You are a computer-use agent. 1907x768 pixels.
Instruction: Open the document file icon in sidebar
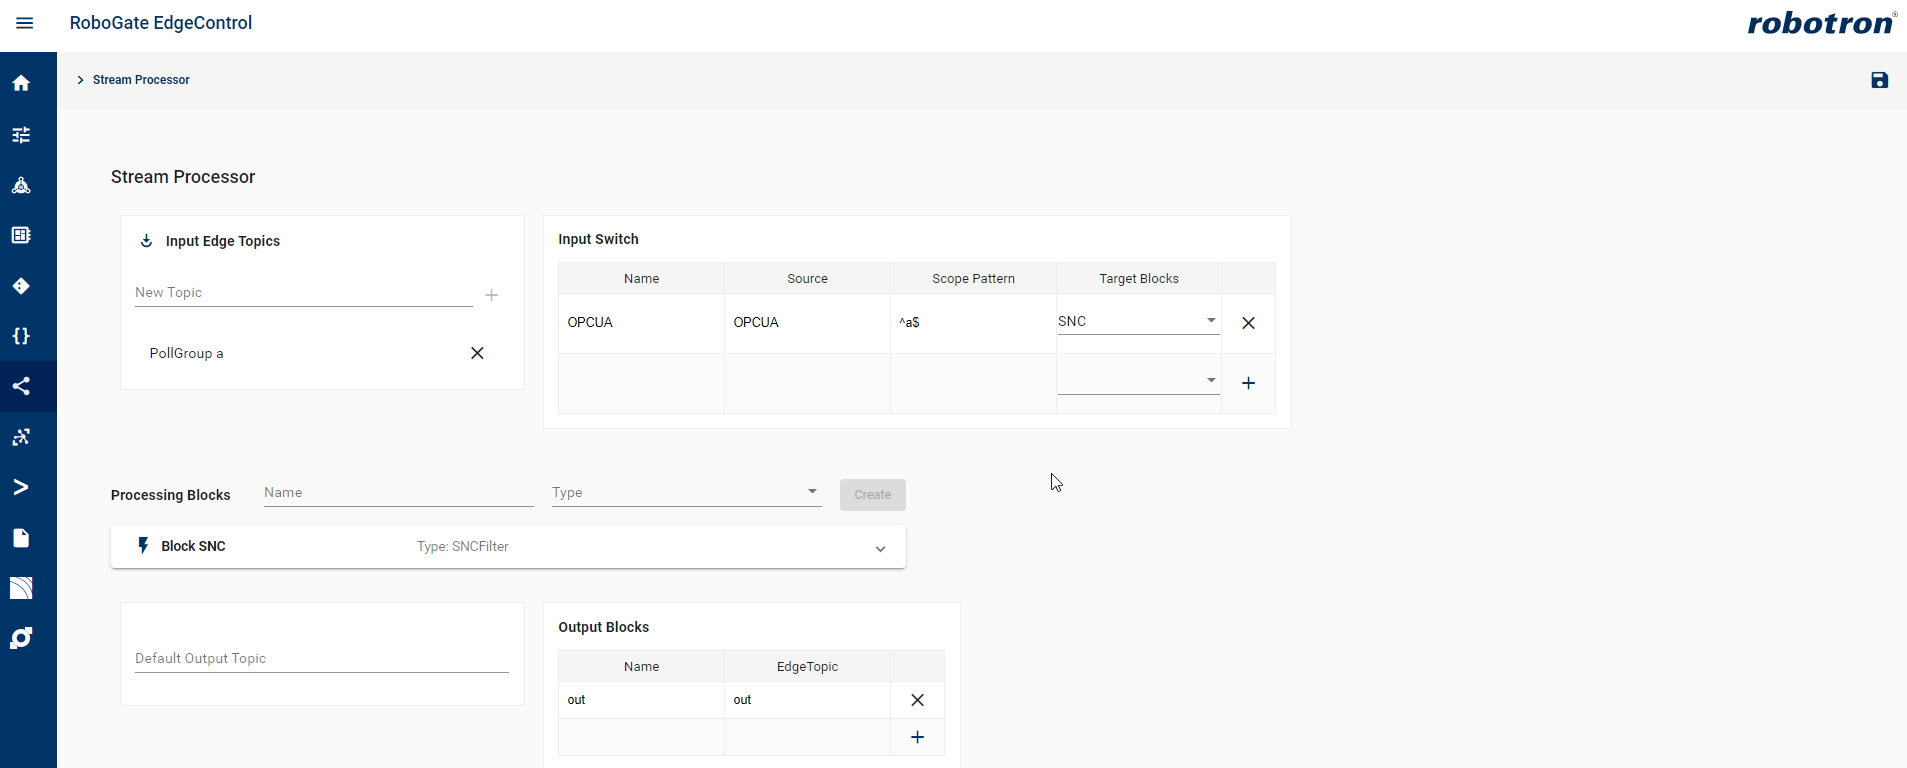pos(21,538)
